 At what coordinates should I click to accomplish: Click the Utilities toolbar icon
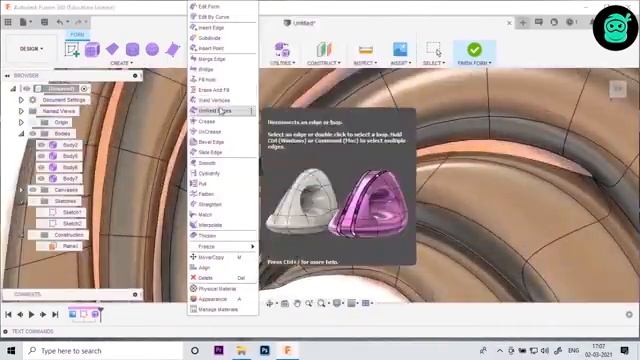pyautogui.click(x=282, y=49)
